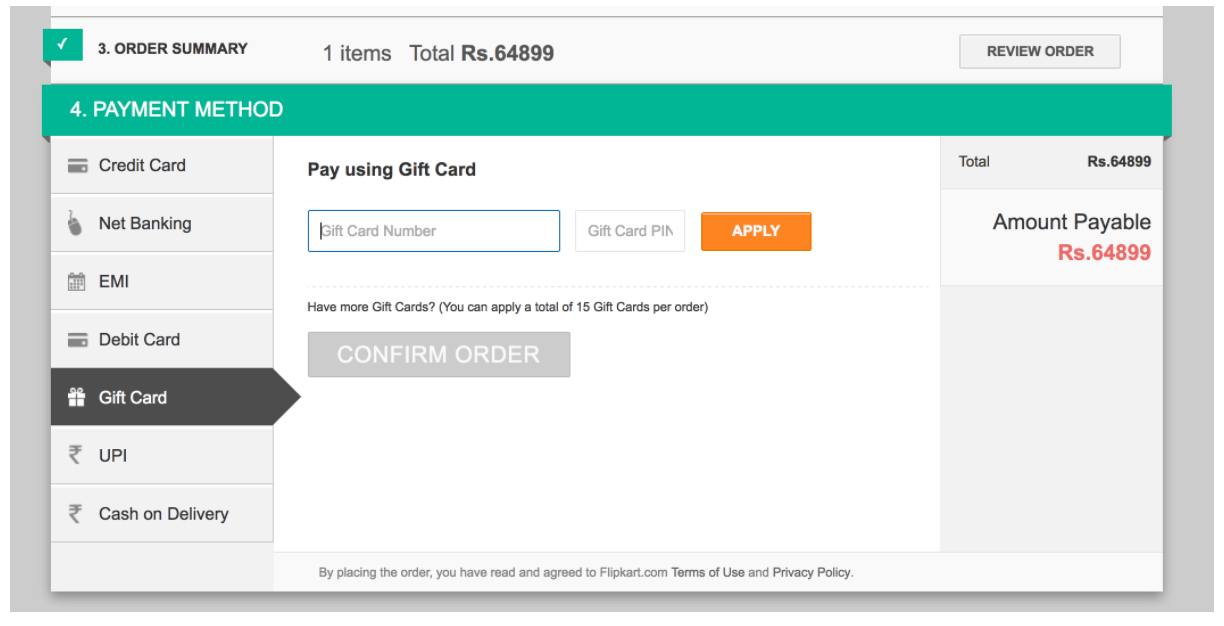
Task: Click the Order Summary green checkmark
Action: tap(62, 45)
